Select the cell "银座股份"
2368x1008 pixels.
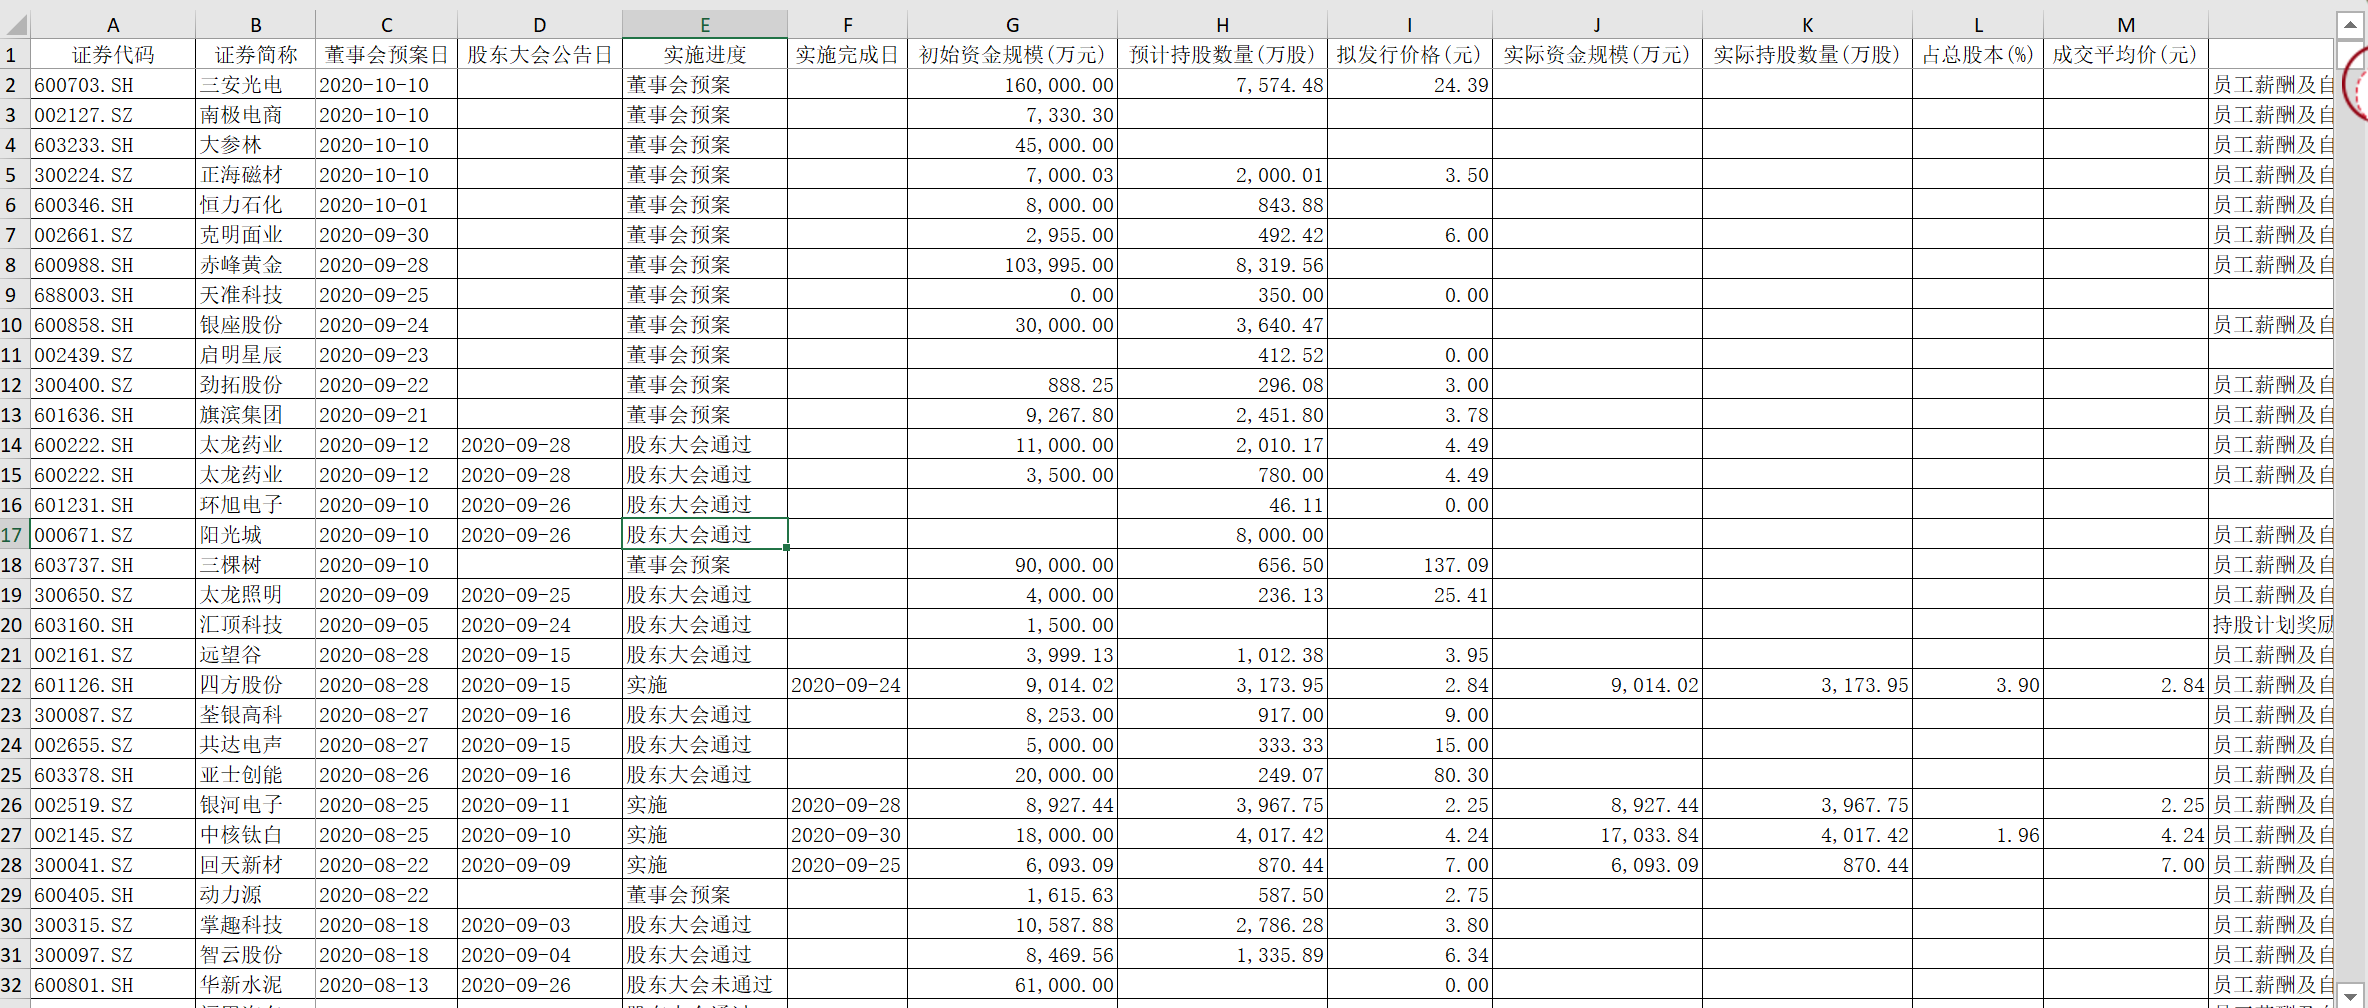256,324
